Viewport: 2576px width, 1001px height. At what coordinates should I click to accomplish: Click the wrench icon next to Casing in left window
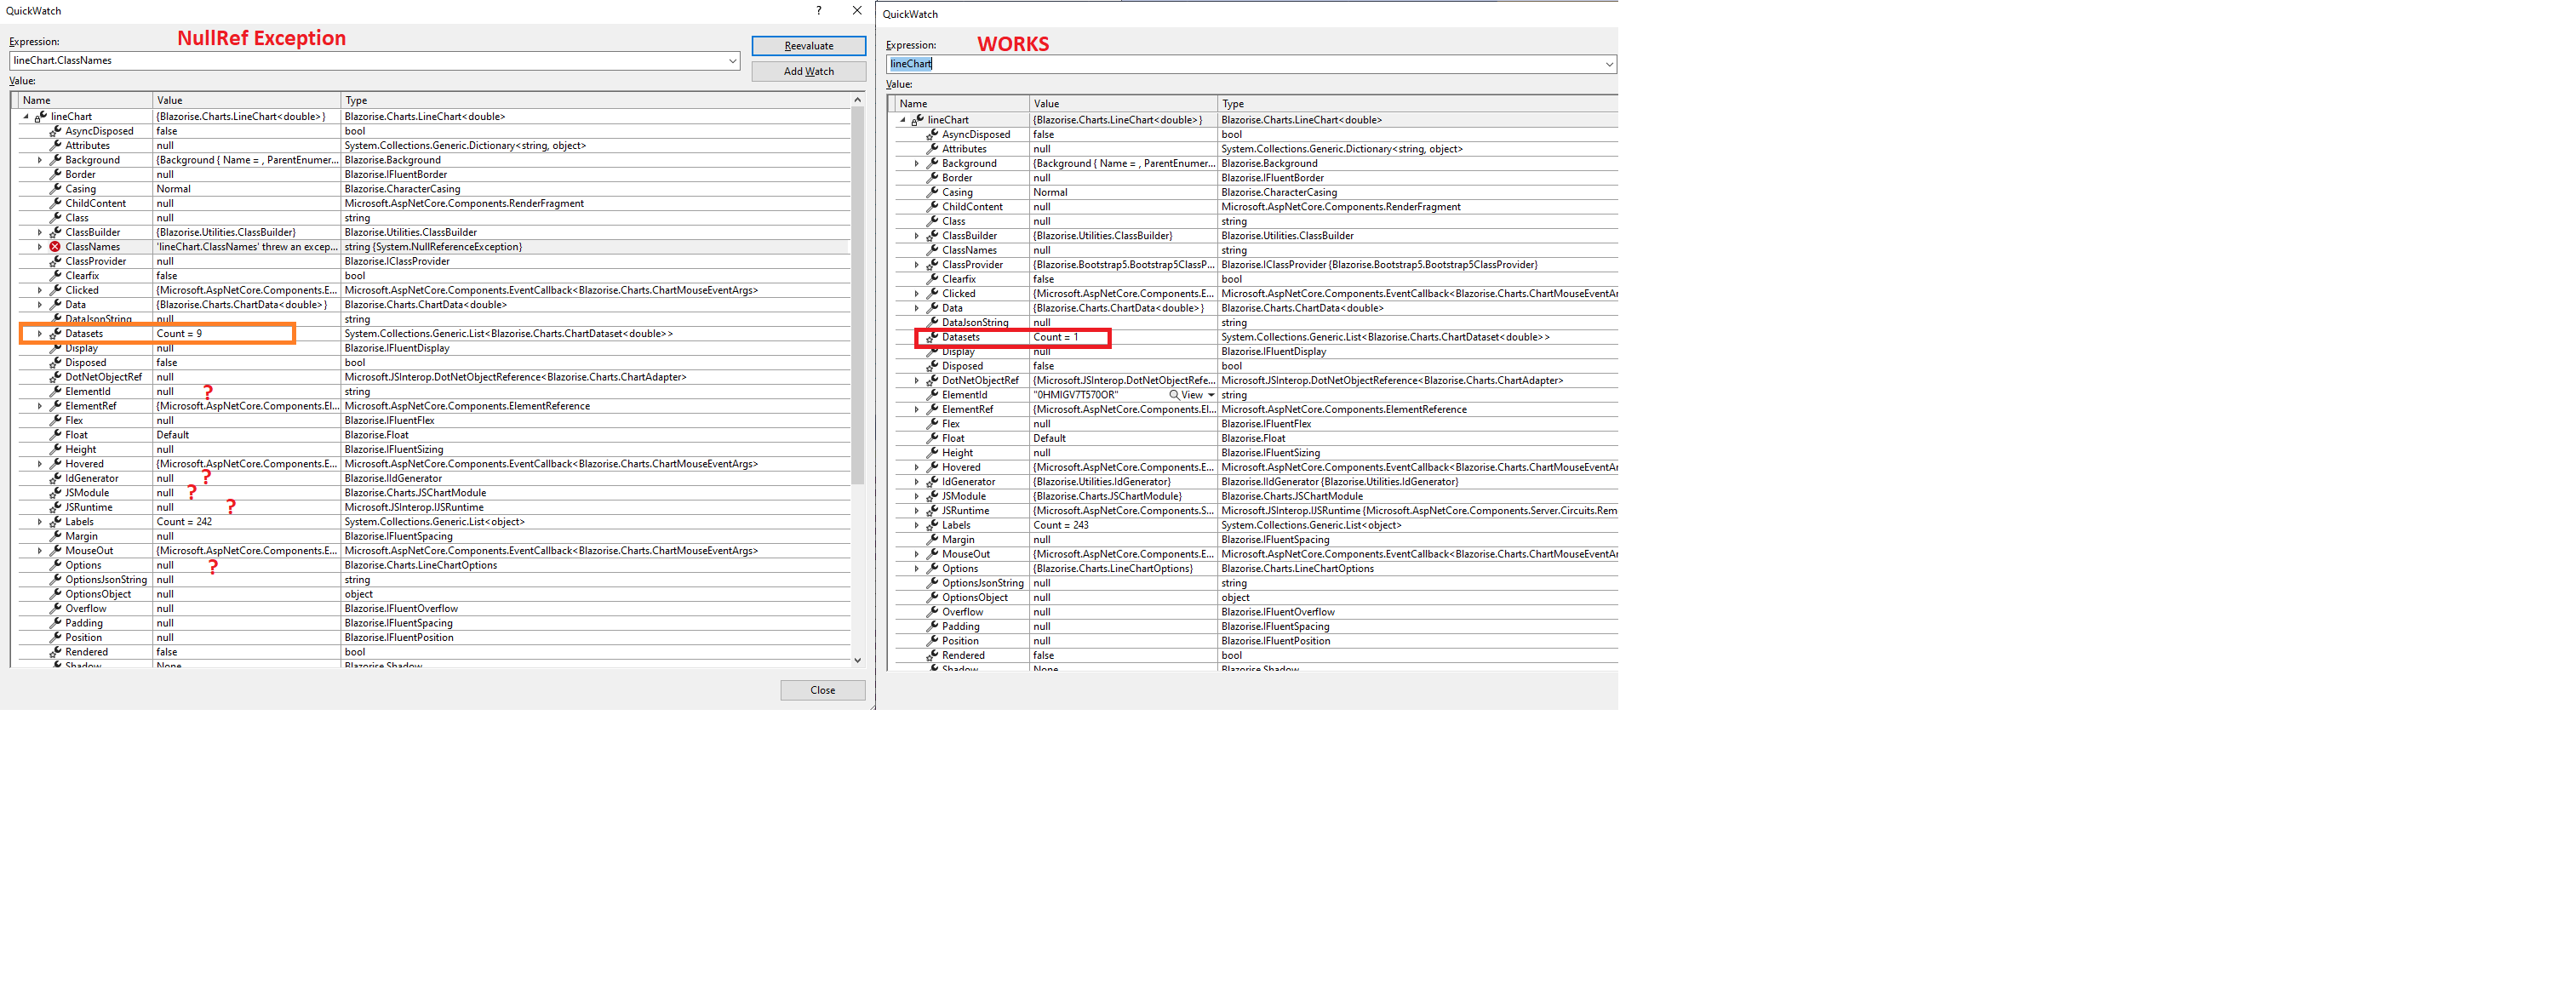click(x=55, y=189)
